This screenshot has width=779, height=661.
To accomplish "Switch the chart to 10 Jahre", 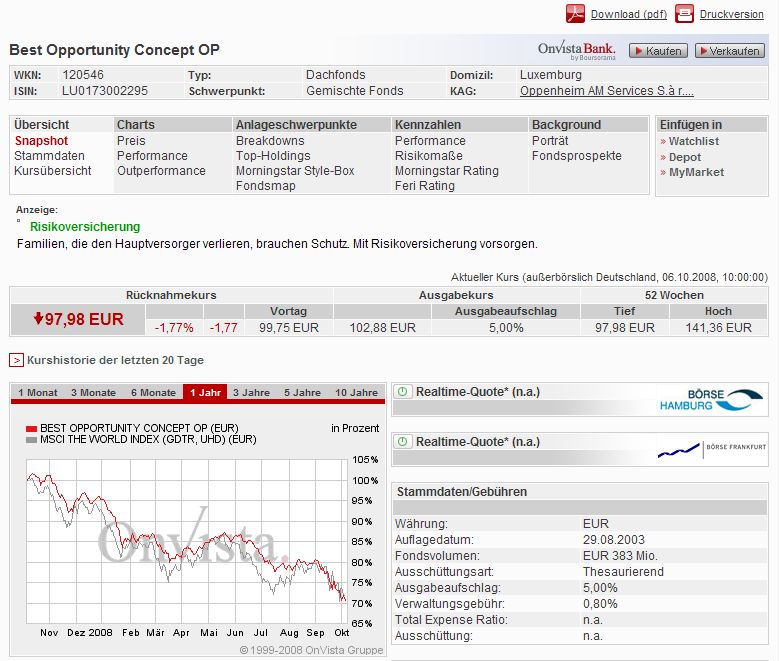I will coord(356,393).
